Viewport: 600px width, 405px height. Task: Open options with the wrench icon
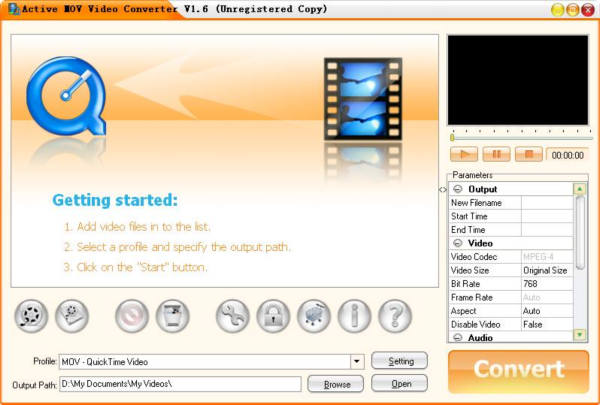[x=232, y=316]
